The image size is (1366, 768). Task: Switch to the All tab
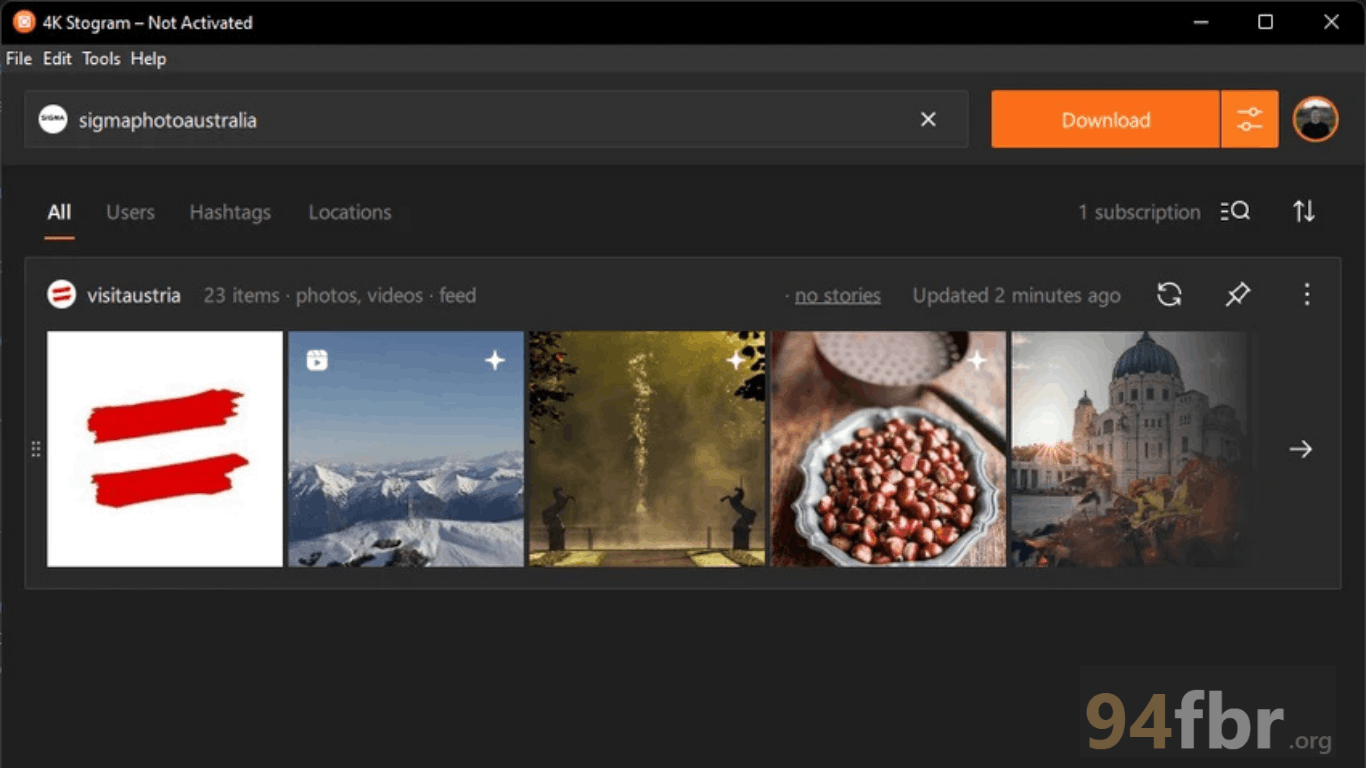click(x=59, y=212)
